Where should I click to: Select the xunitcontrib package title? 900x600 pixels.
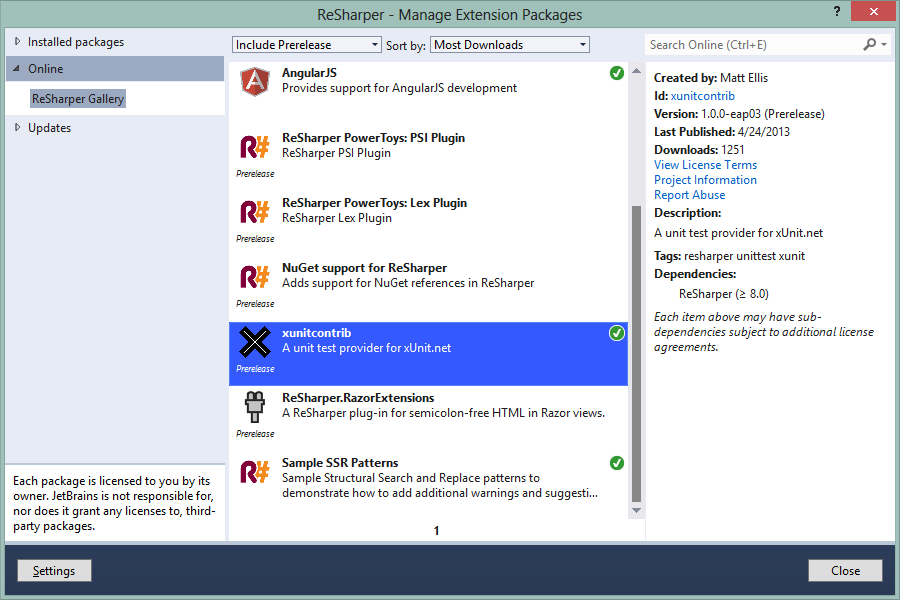(x=316, y=333)
